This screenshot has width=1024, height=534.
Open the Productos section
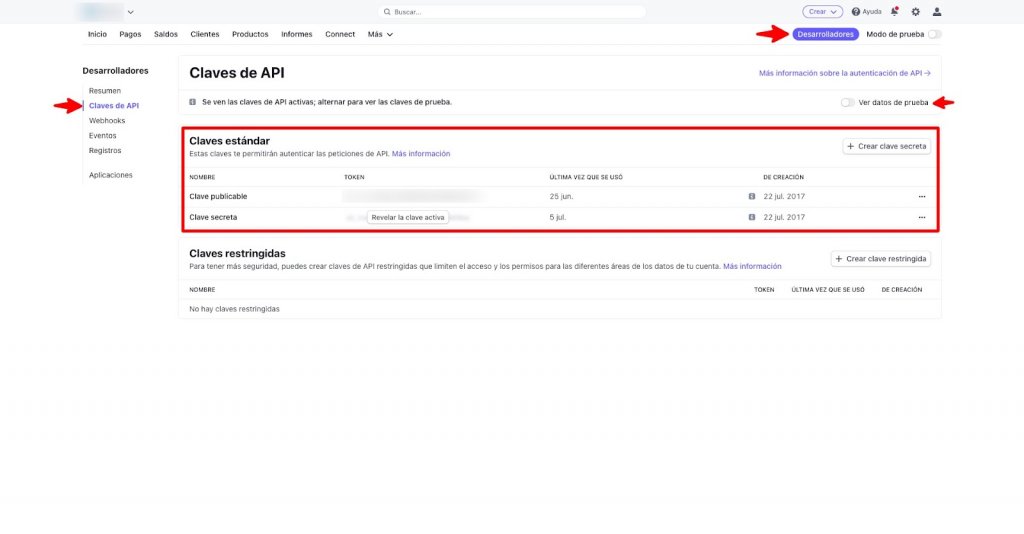pyautogui.click(x=250, y=34)
